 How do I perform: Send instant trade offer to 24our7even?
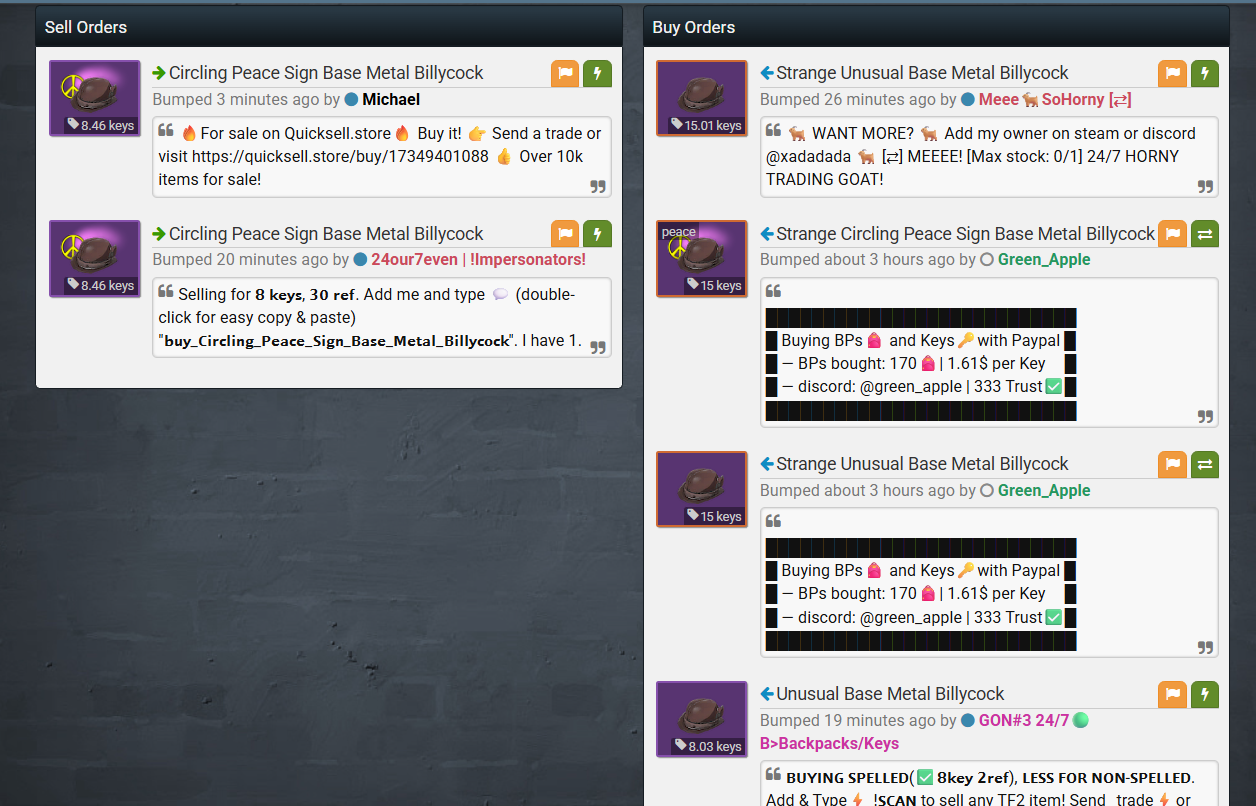597,234
